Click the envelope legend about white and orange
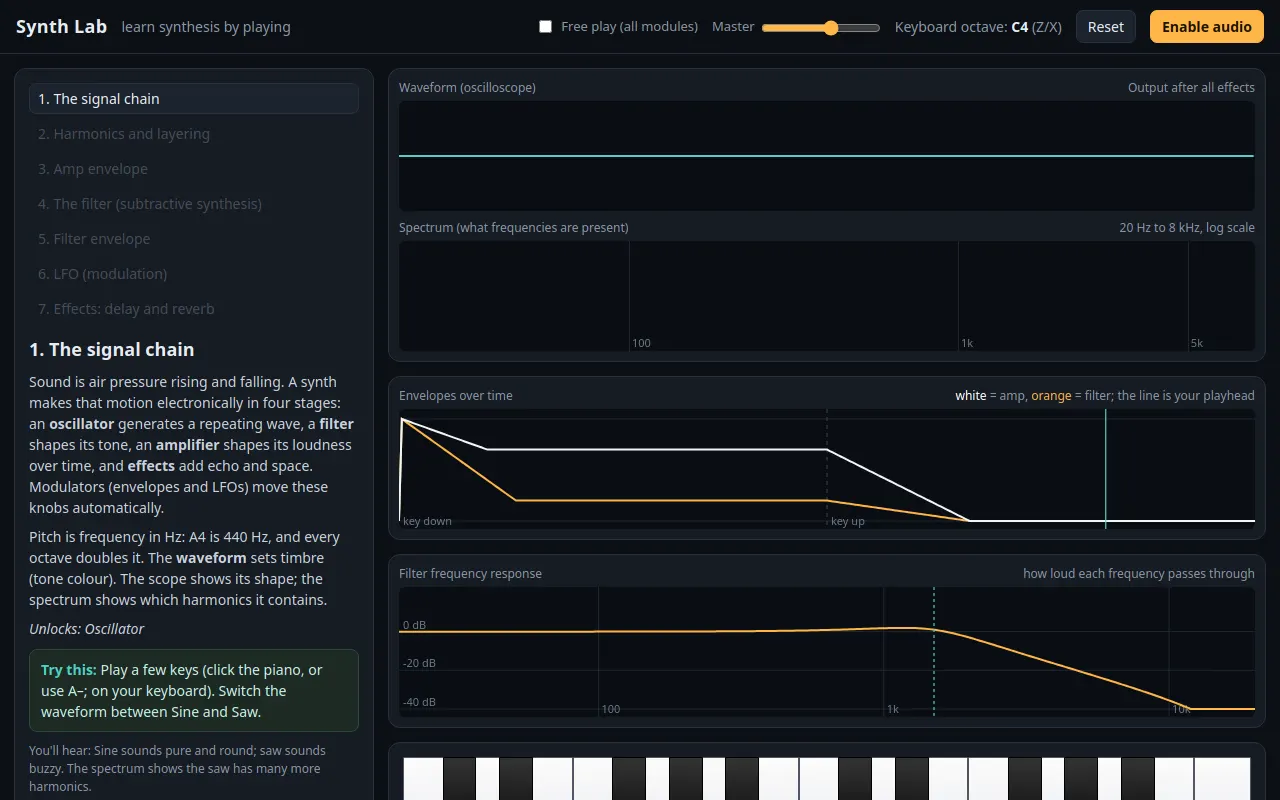 [1105, 396]
